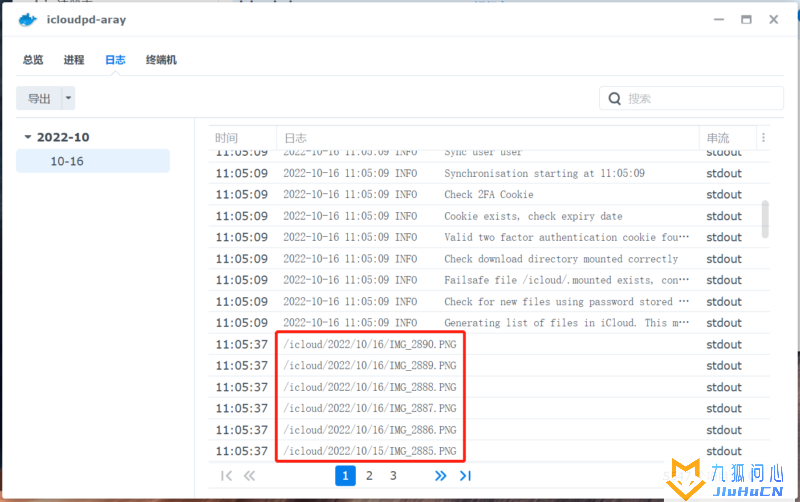Click the search magnifier icon
The image size is (800, 502).
[614, 98]
